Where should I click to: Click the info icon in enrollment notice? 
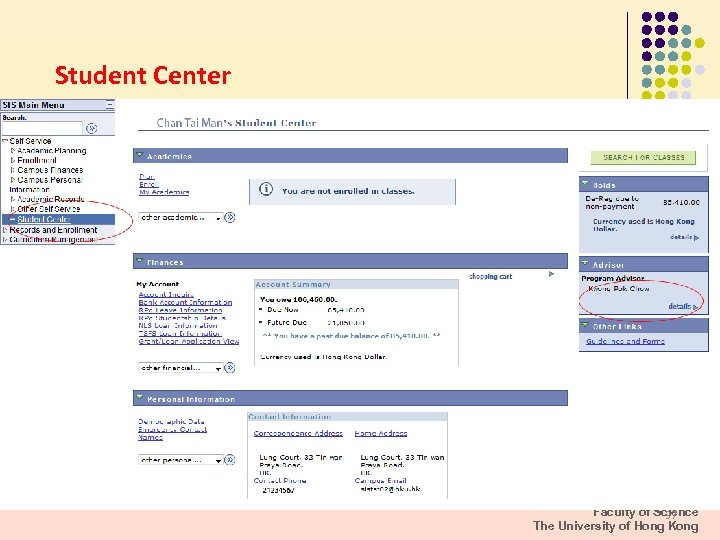click(x=266, y=189)
